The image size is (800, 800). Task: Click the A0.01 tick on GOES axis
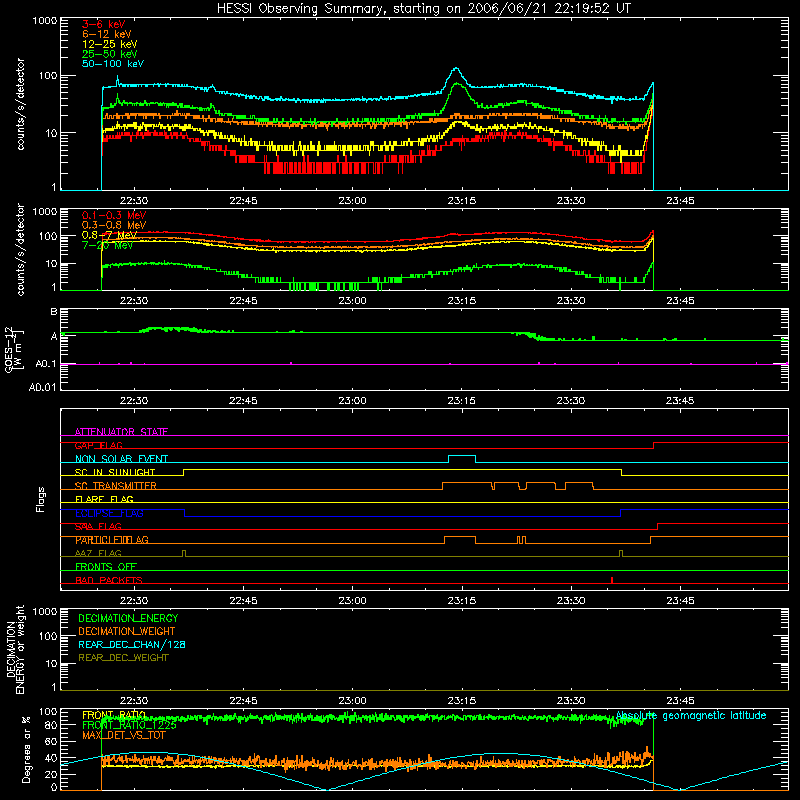[43, 387]
